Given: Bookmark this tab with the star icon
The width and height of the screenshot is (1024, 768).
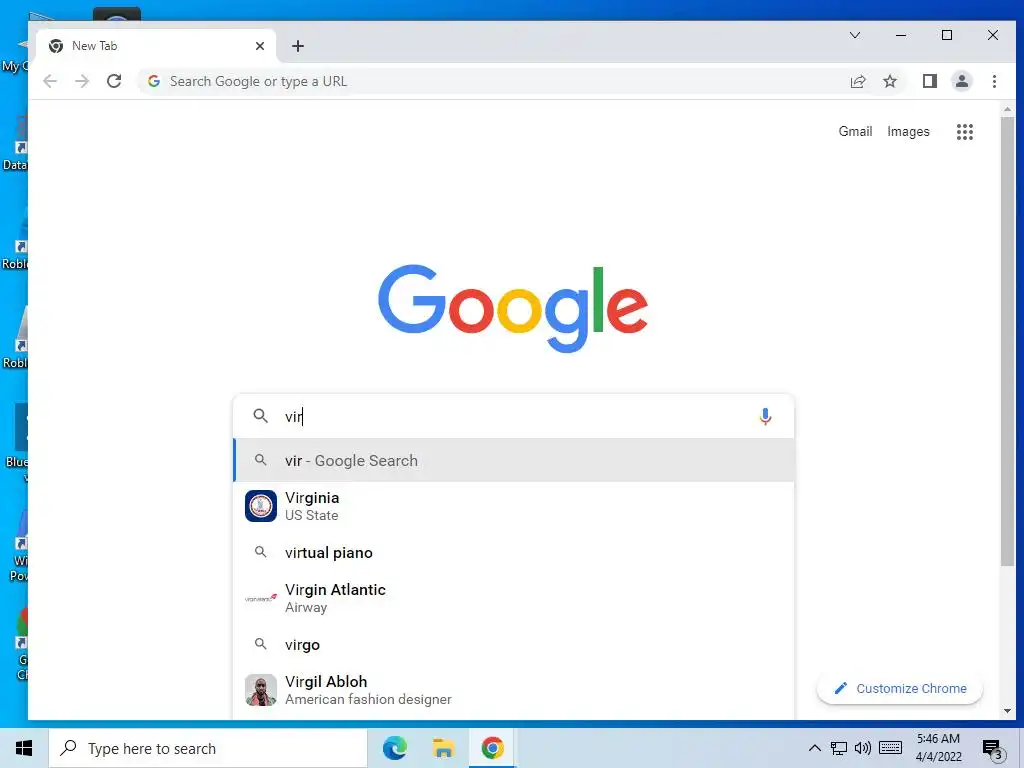Looking at the screenshot, I should pyautogui.click(x=889, y=82).
